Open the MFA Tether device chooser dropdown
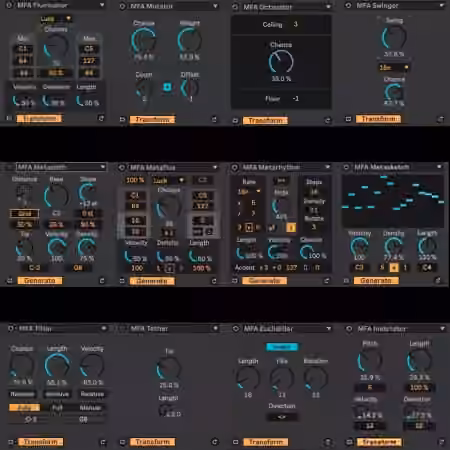This screenshot has height=450, width=450. point(215,329)
